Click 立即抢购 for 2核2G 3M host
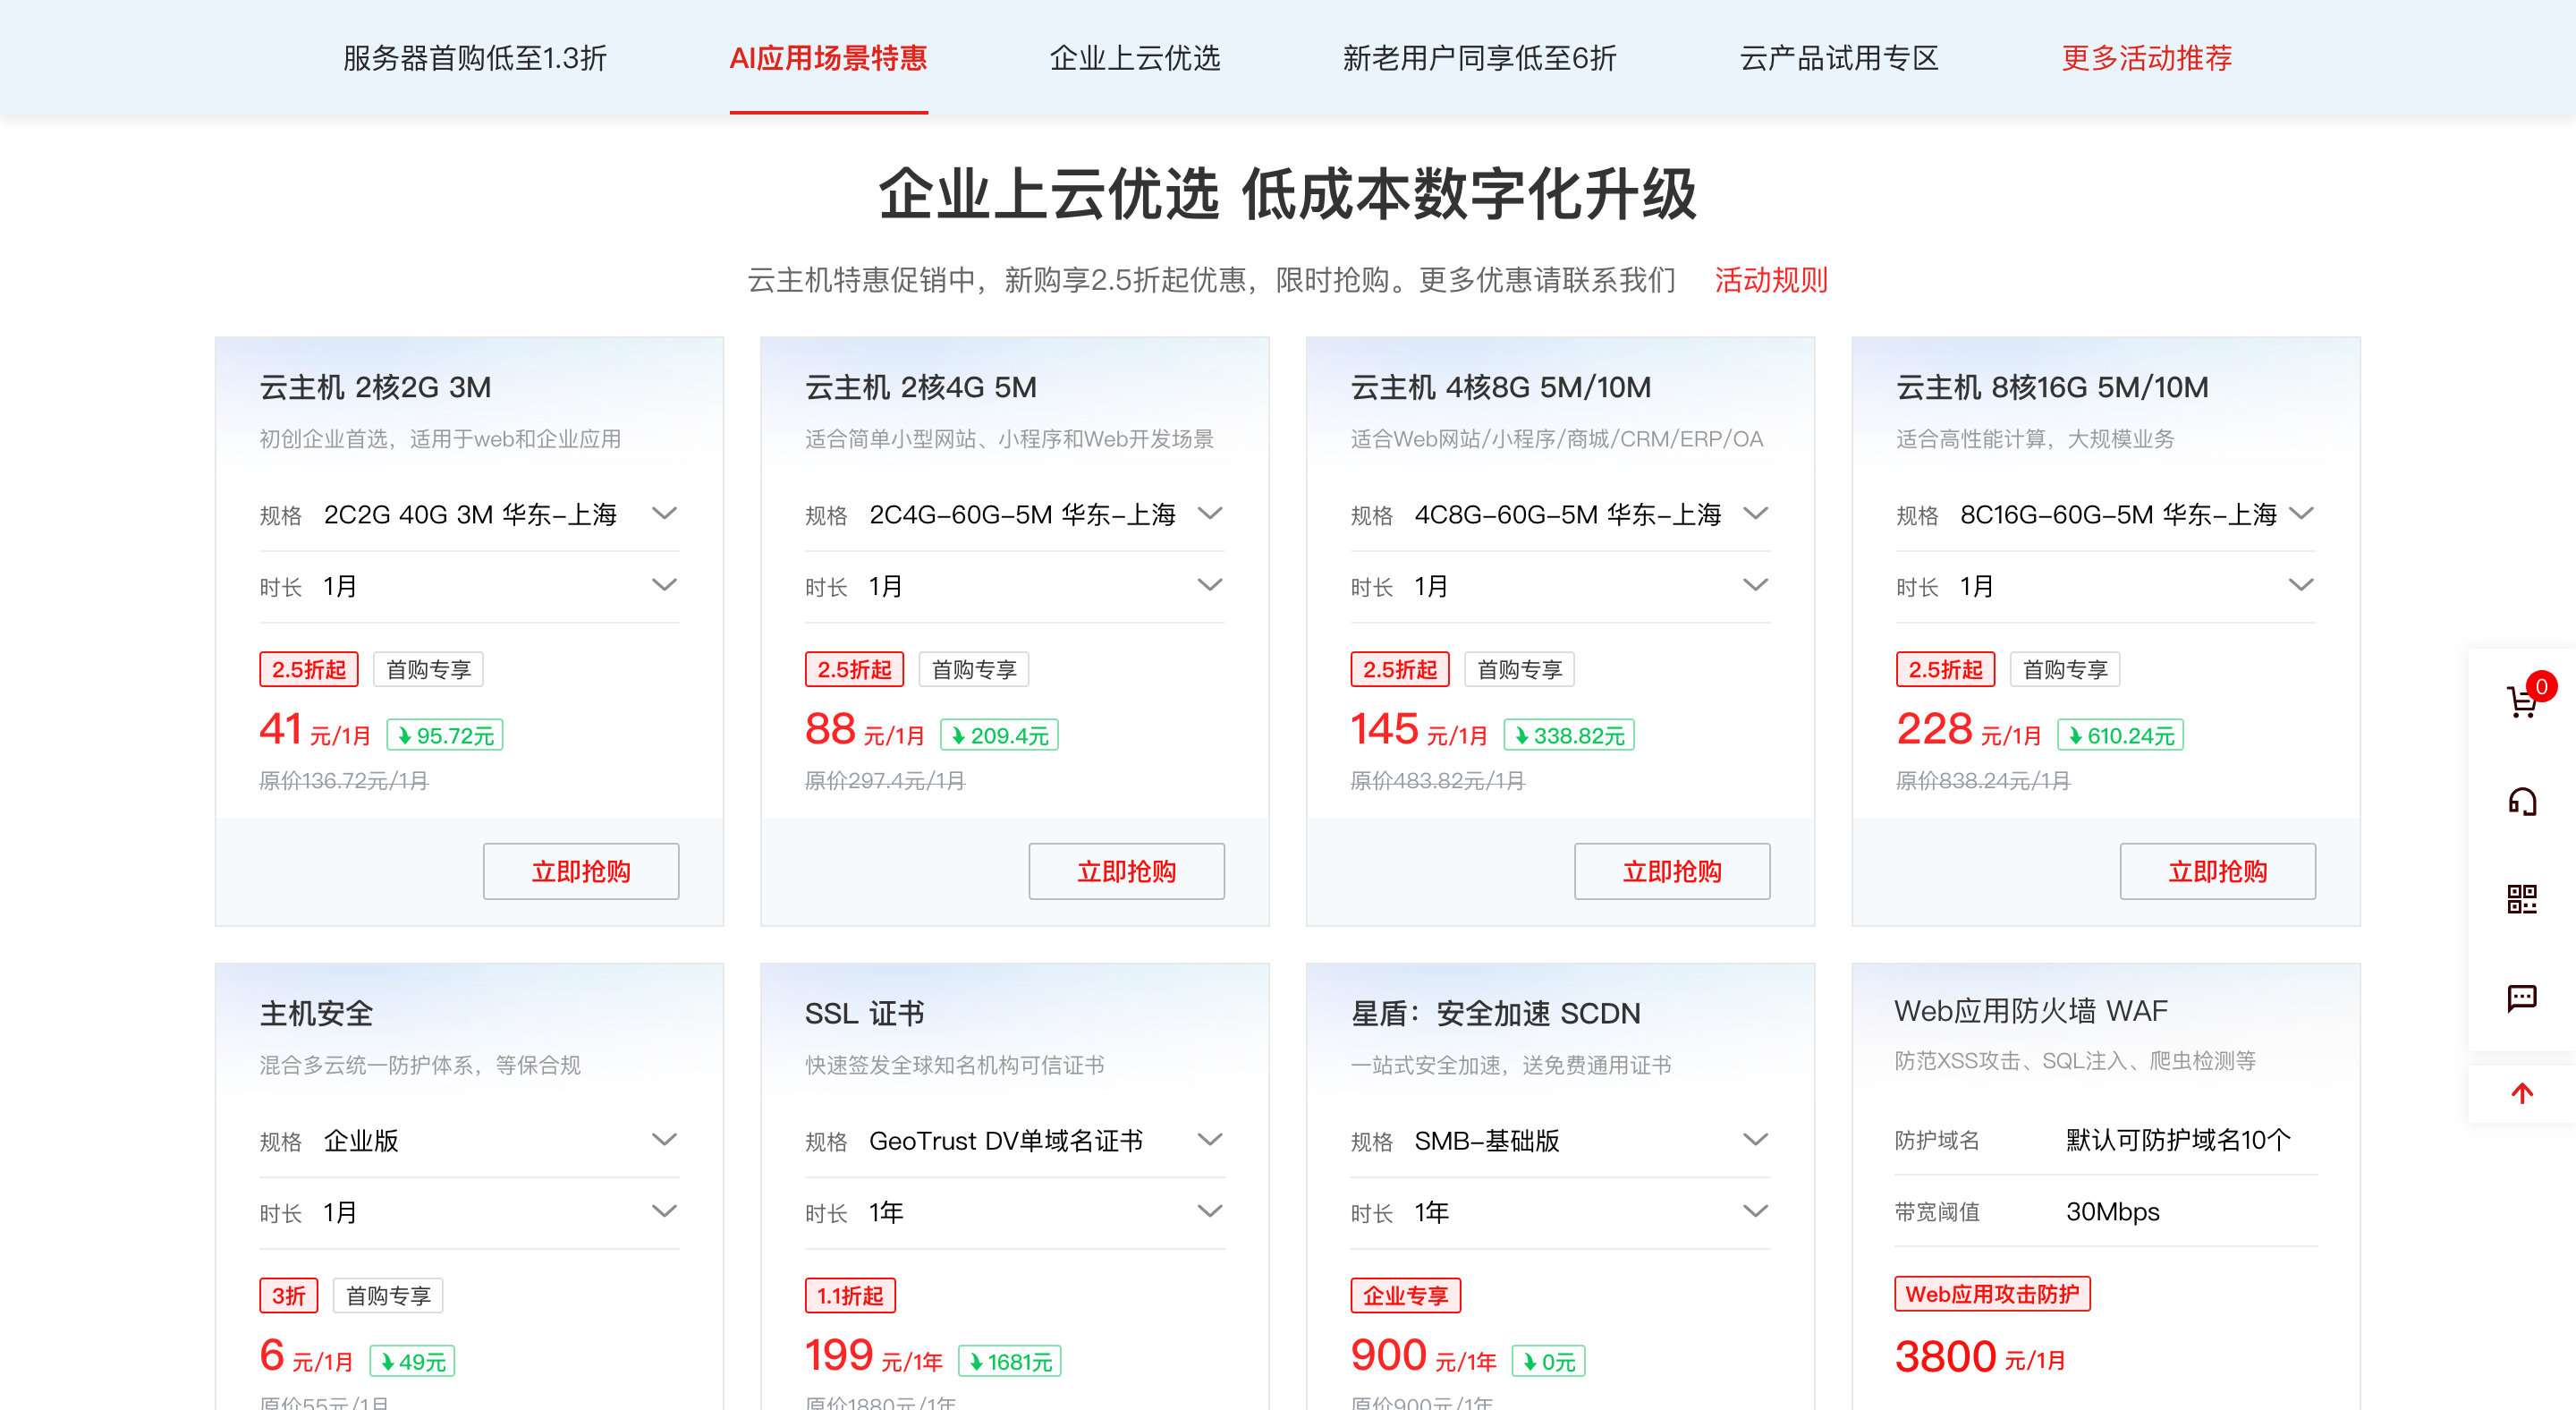The height and width of the screenshot is (1410, 2576). coord(581,871)
